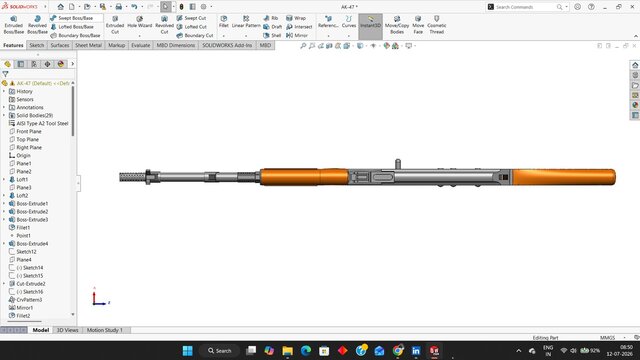Toggle the Select cursor tool
640x360 pixels.
click(x=166, y=7)
